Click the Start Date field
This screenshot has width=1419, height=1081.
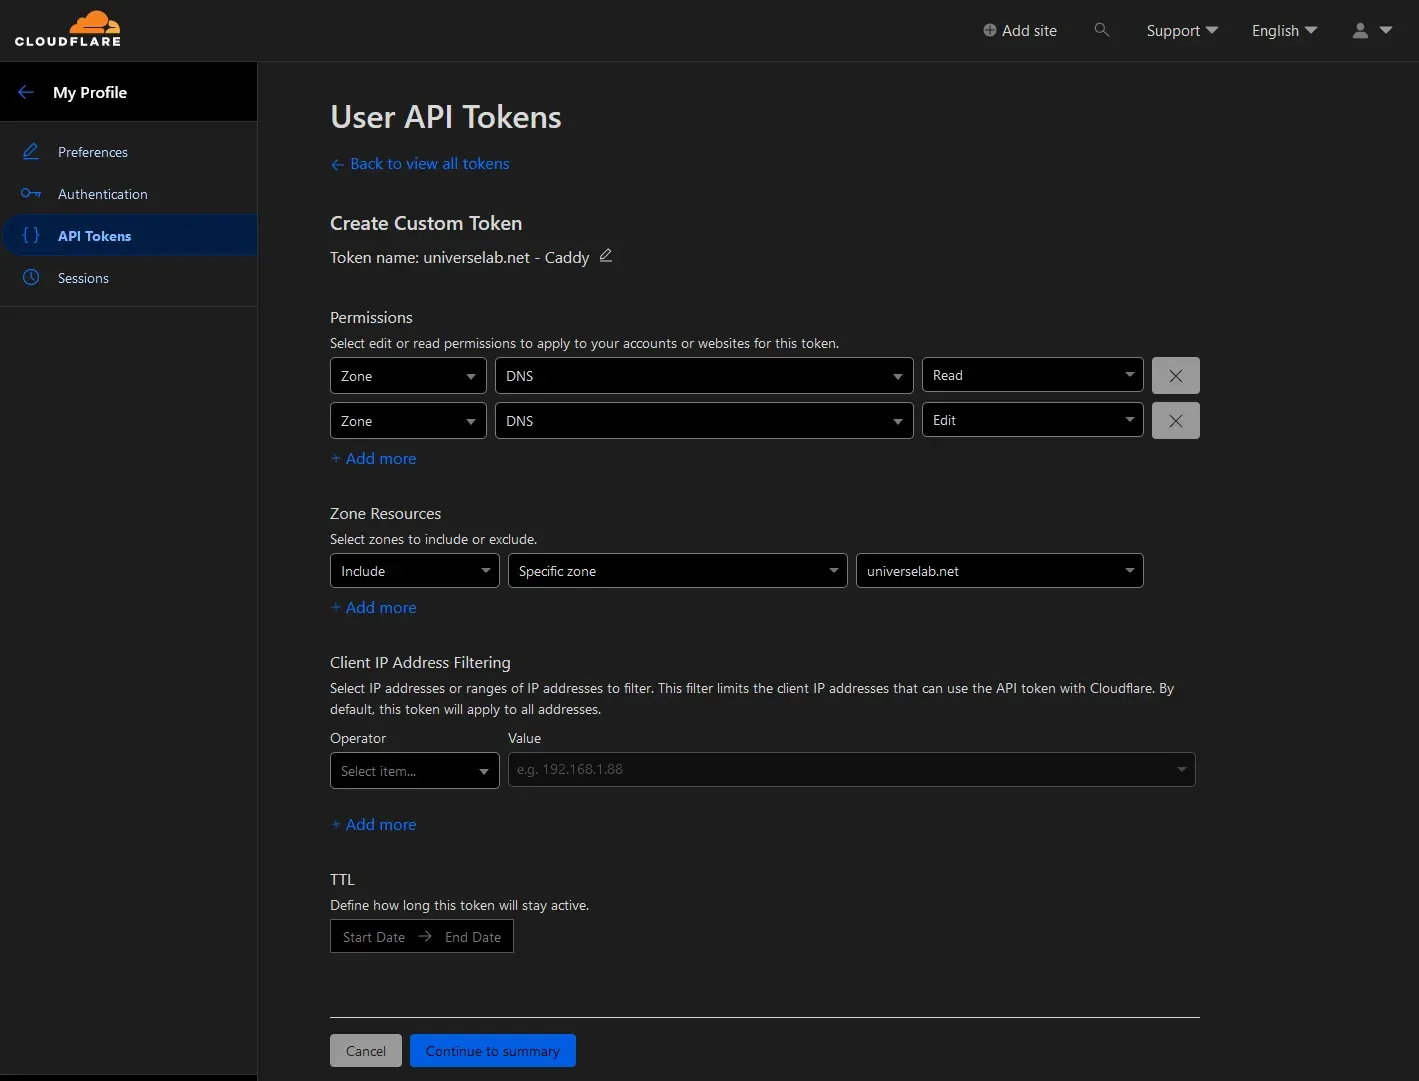(374, 937)
